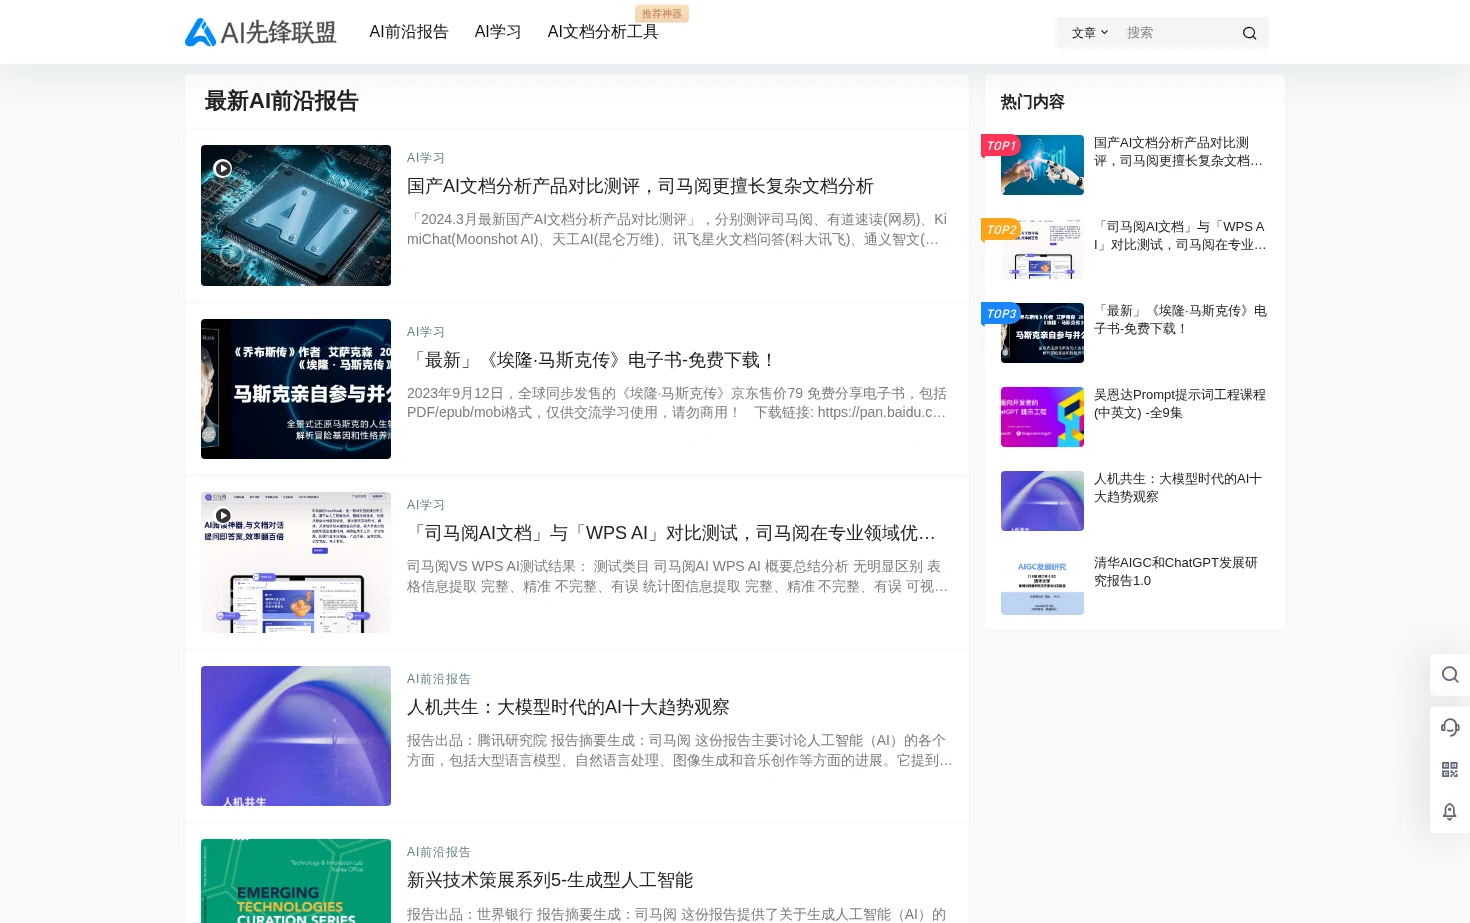Click 人机共生 sidebar thumbnail
The width and height of the screenshot is (1470, 923).
tap(1042, 501)
